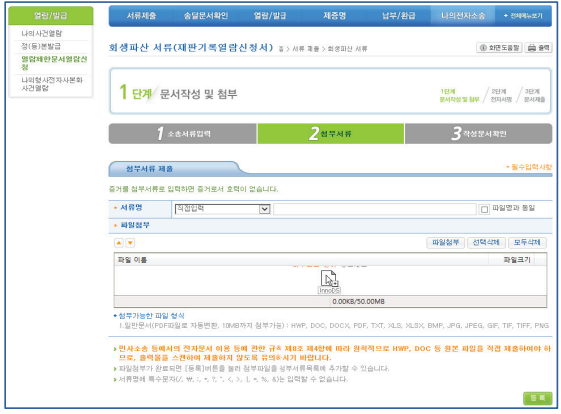Click the green 등록 register button
This screenshot has height=414, width=561.
coord(537,398)
